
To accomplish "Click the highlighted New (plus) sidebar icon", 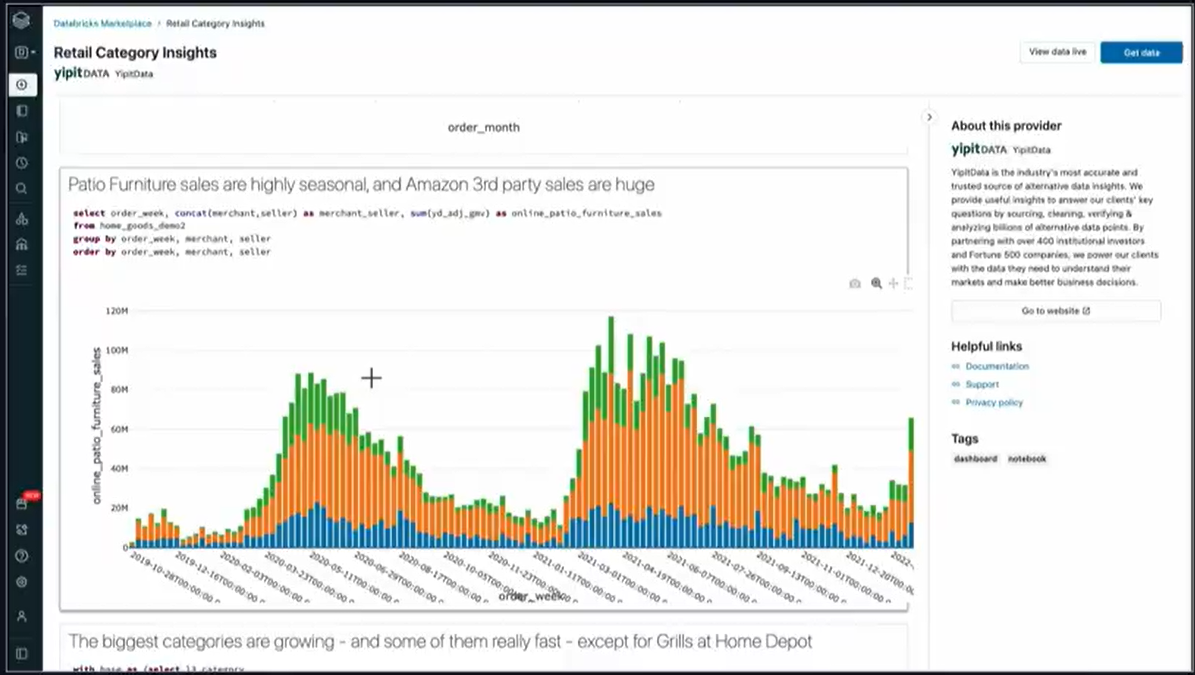I will pos(22,85).
